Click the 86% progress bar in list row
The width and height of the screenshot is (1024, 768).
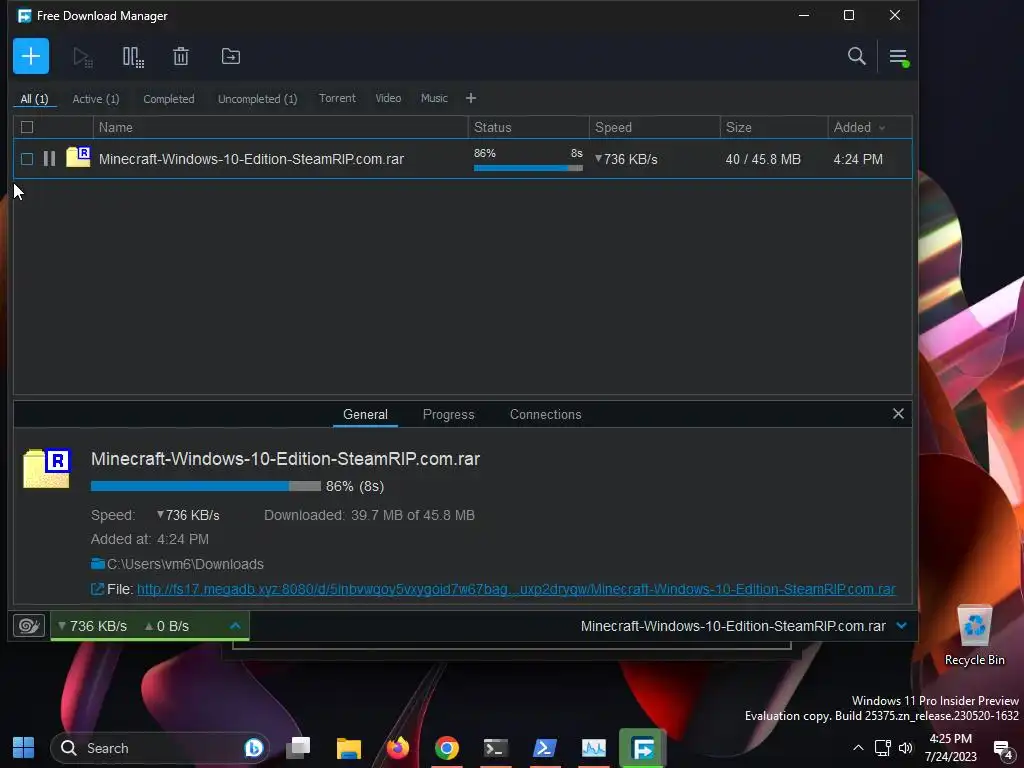pos(528,168)
